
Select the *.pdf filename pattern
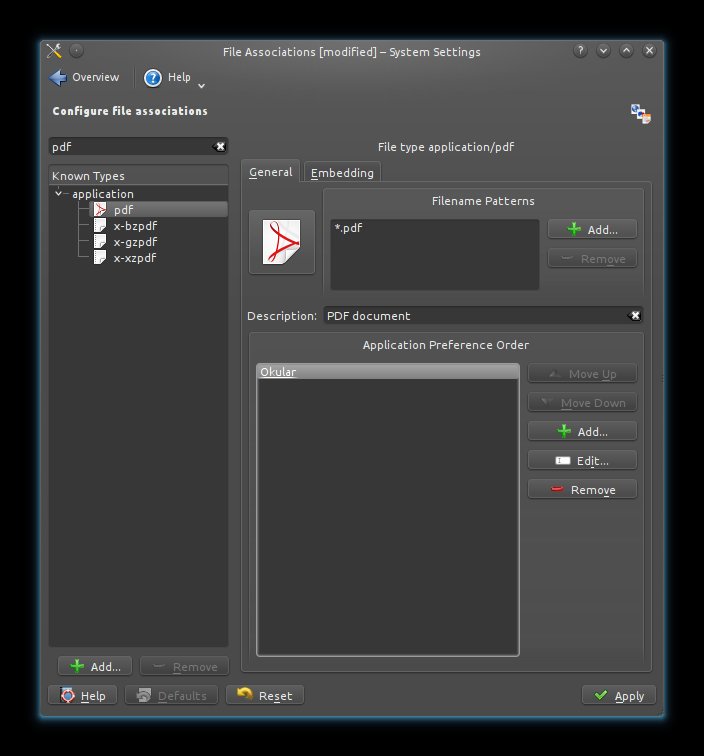tap(349, 228)
